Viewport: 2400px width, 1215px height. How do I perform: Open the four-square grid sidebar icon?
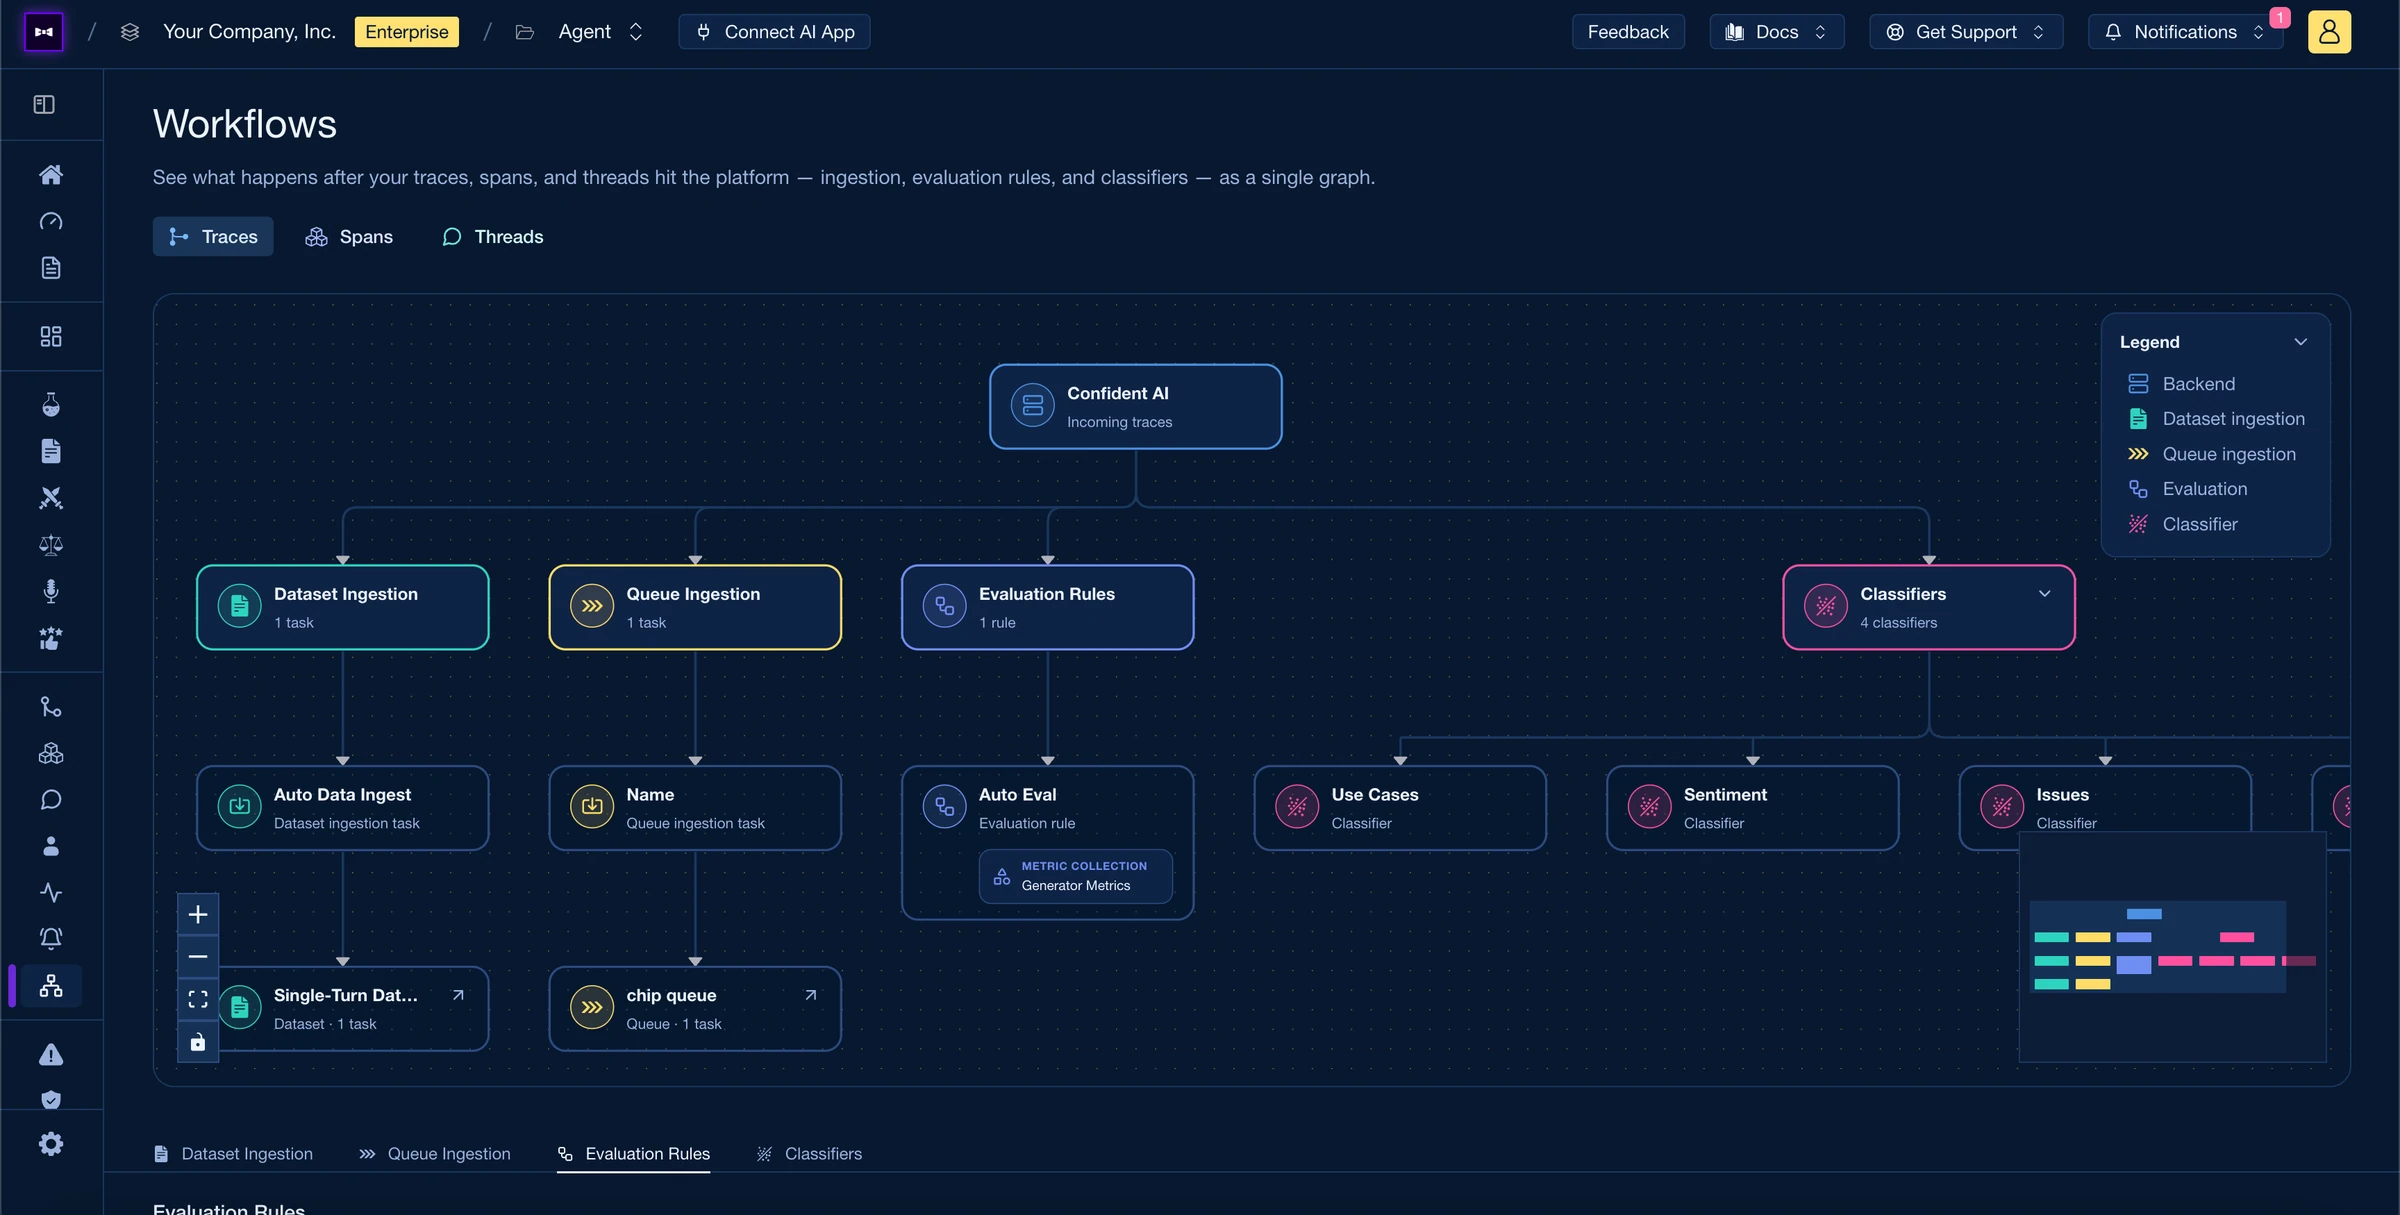tap(51, 336)
